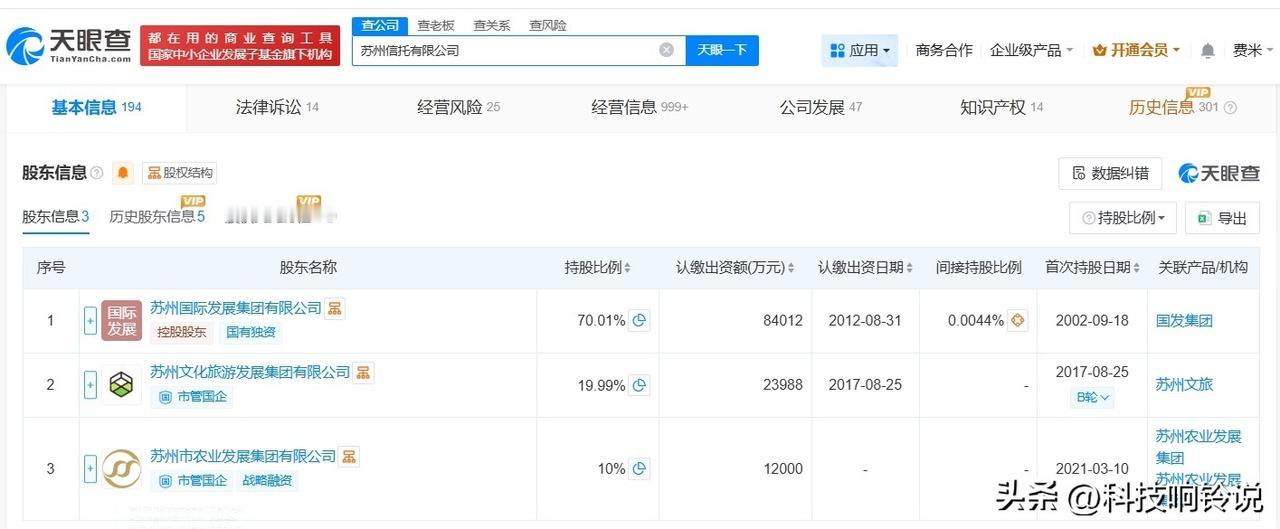Screen dimensions: 1280x529
Task: Open the 历史信息 VIP tab
Action: [x=1173, y=108]
